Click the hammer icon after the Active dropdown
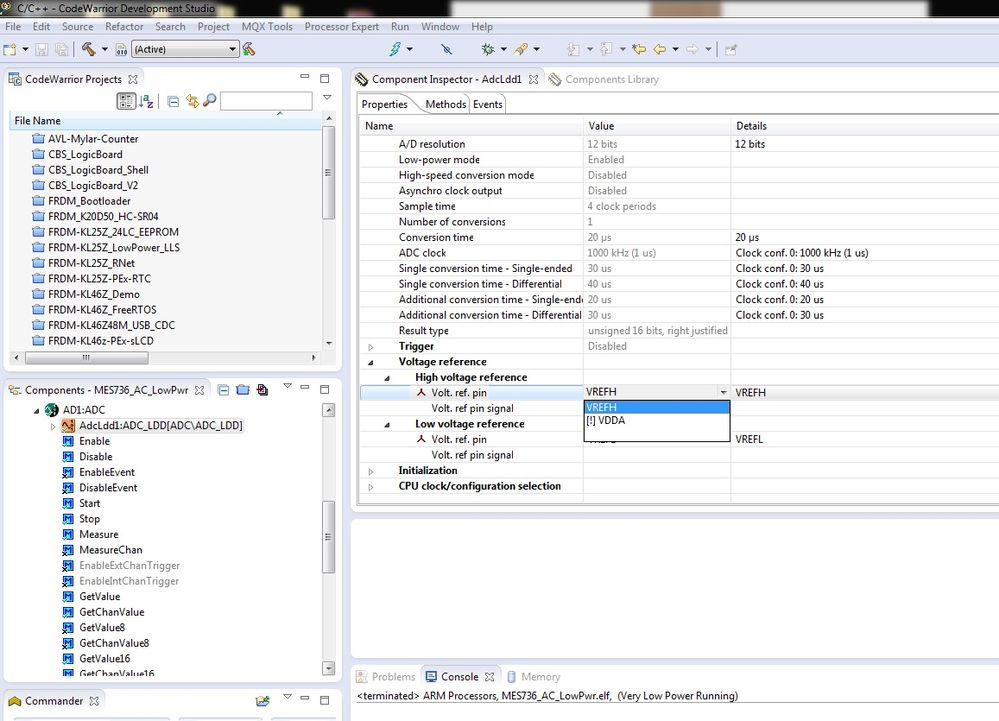The height and width of the screenshot is (721, 999). click(x=249, y=49)
